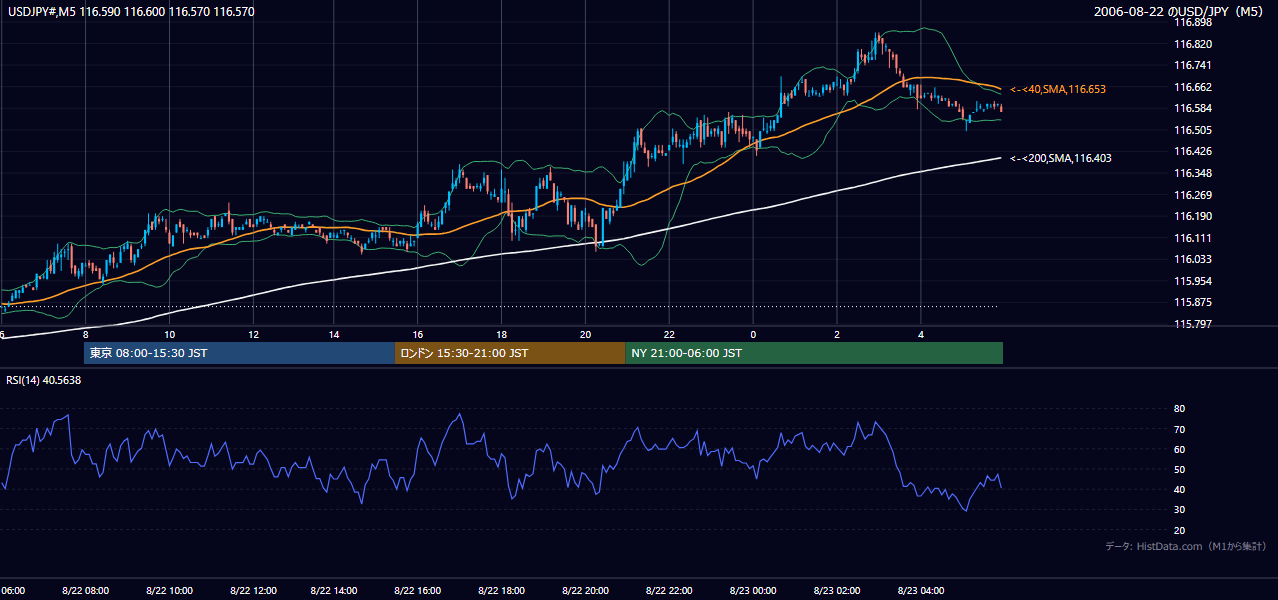Click hour tick "22" under price chart
1278x600 pixels.
click(669, 335)
